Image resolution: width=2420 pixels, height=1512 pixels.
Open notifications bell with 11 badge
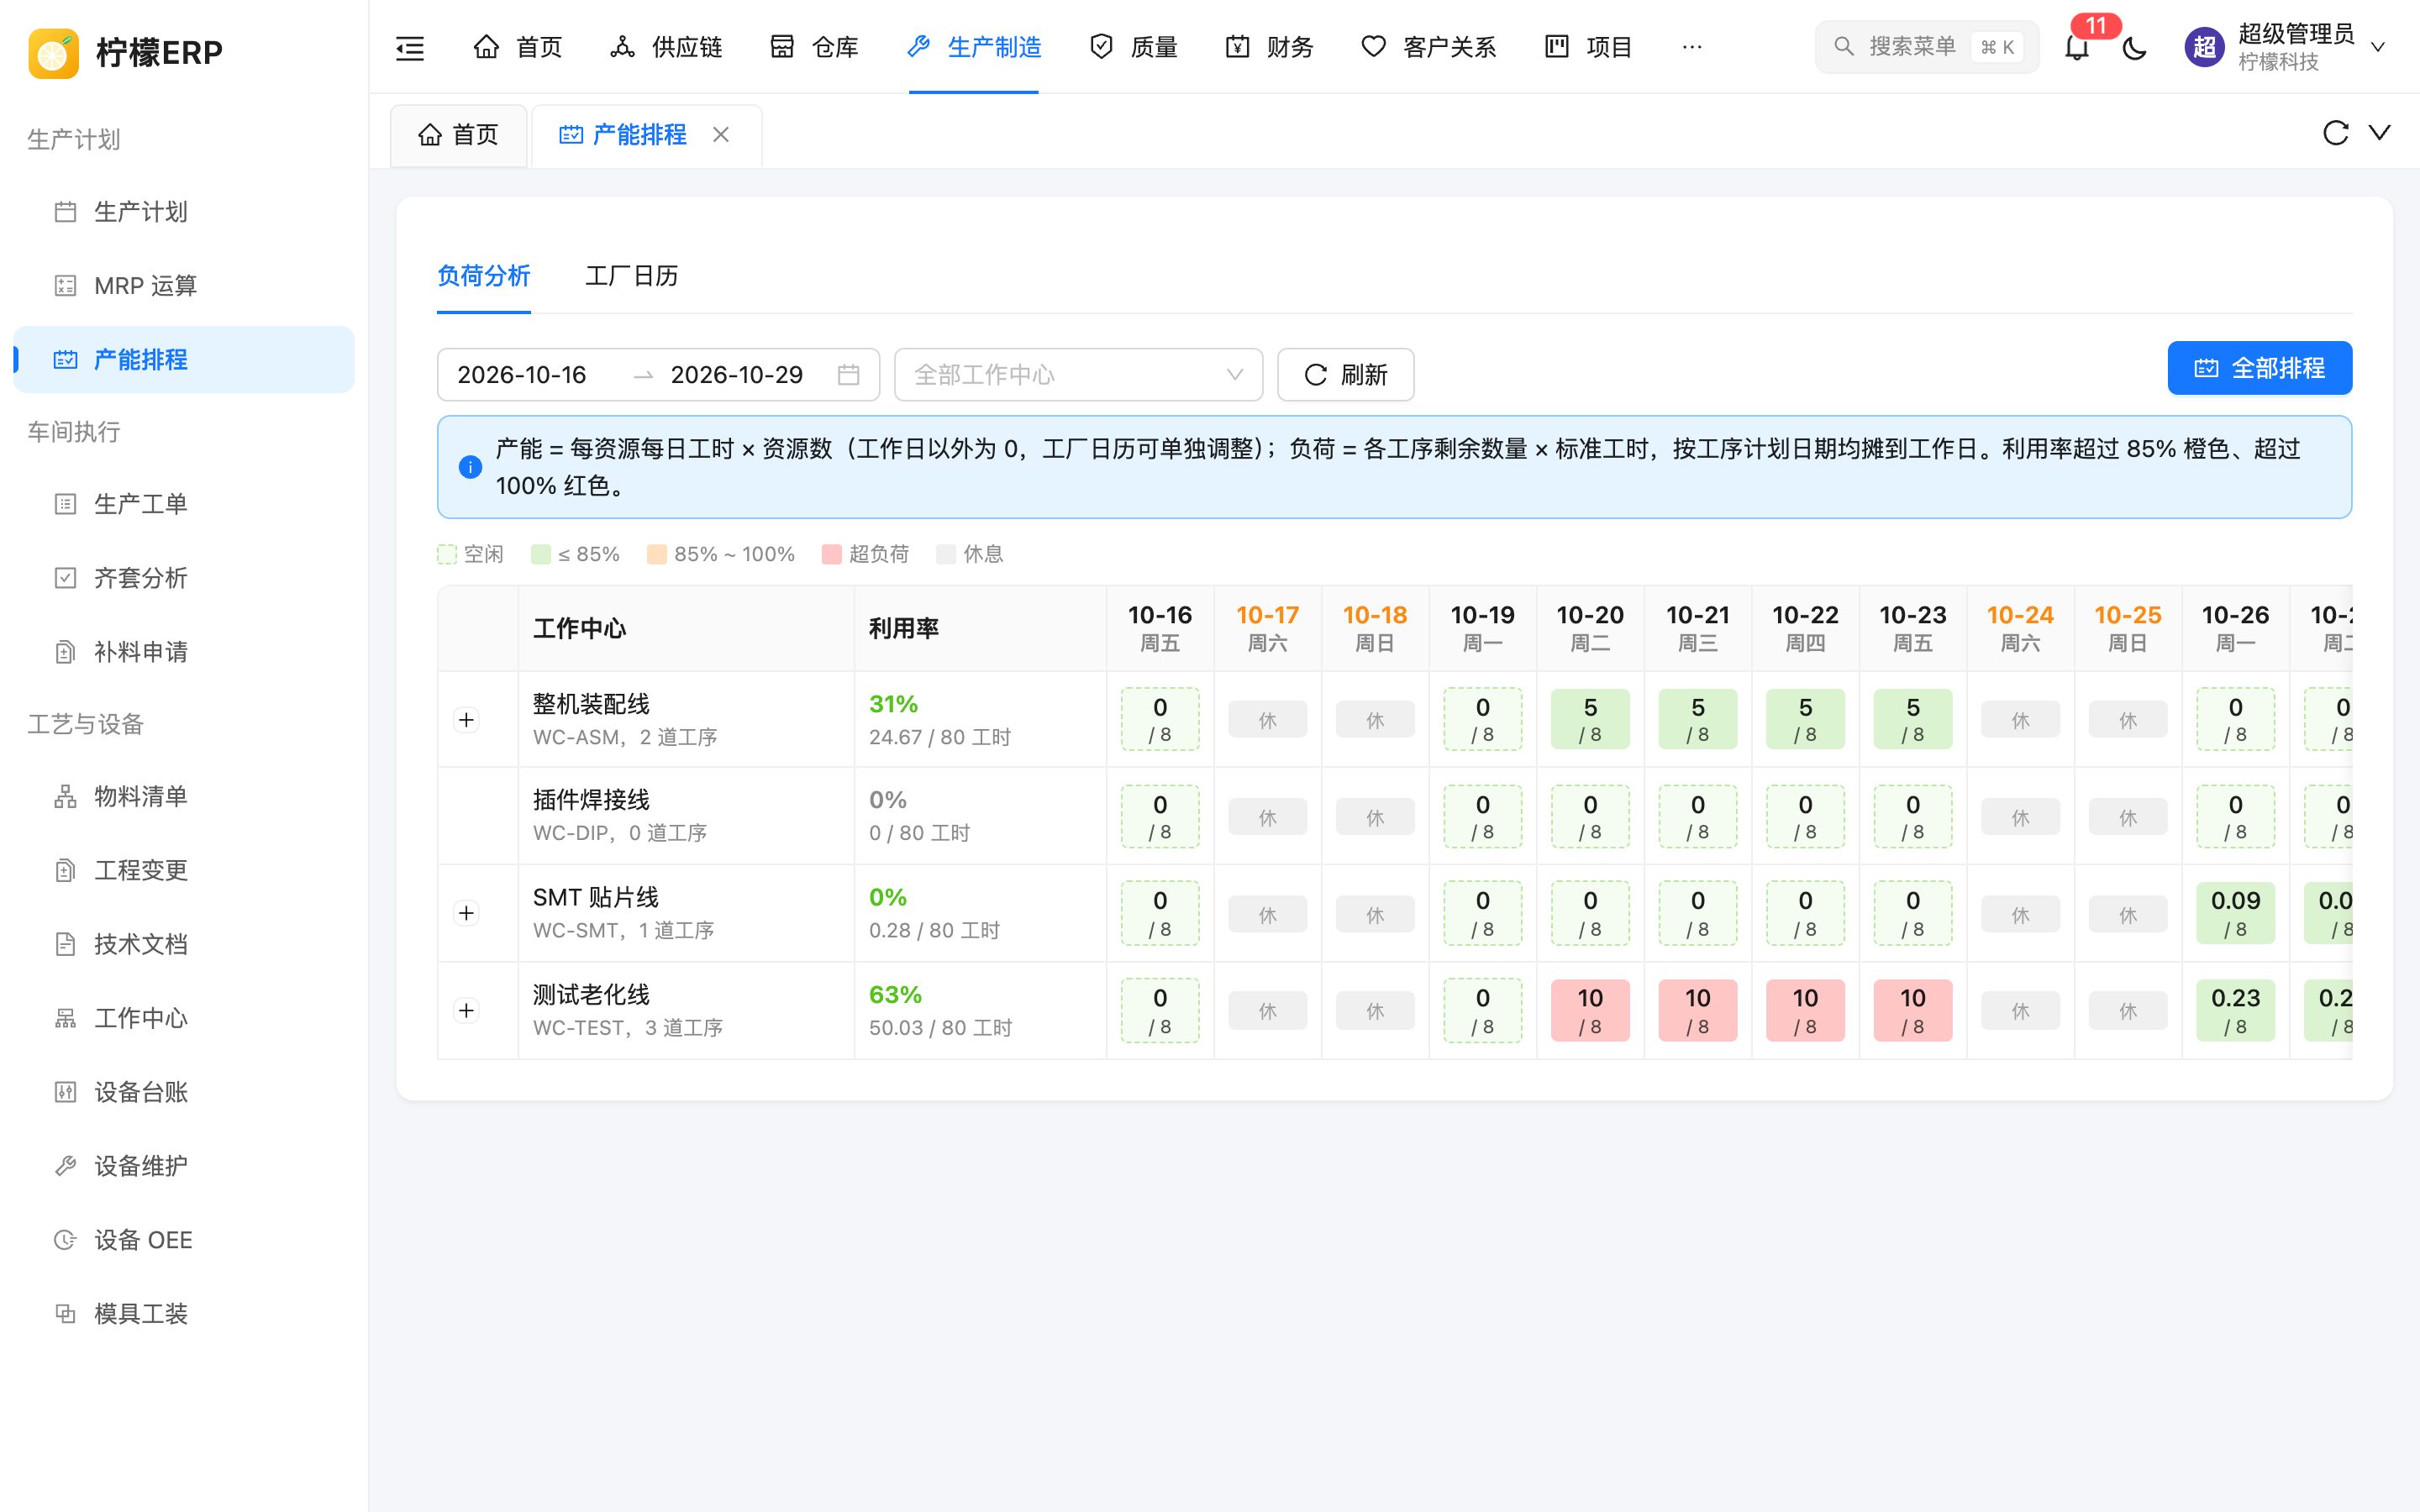(x=2076, y=47)
